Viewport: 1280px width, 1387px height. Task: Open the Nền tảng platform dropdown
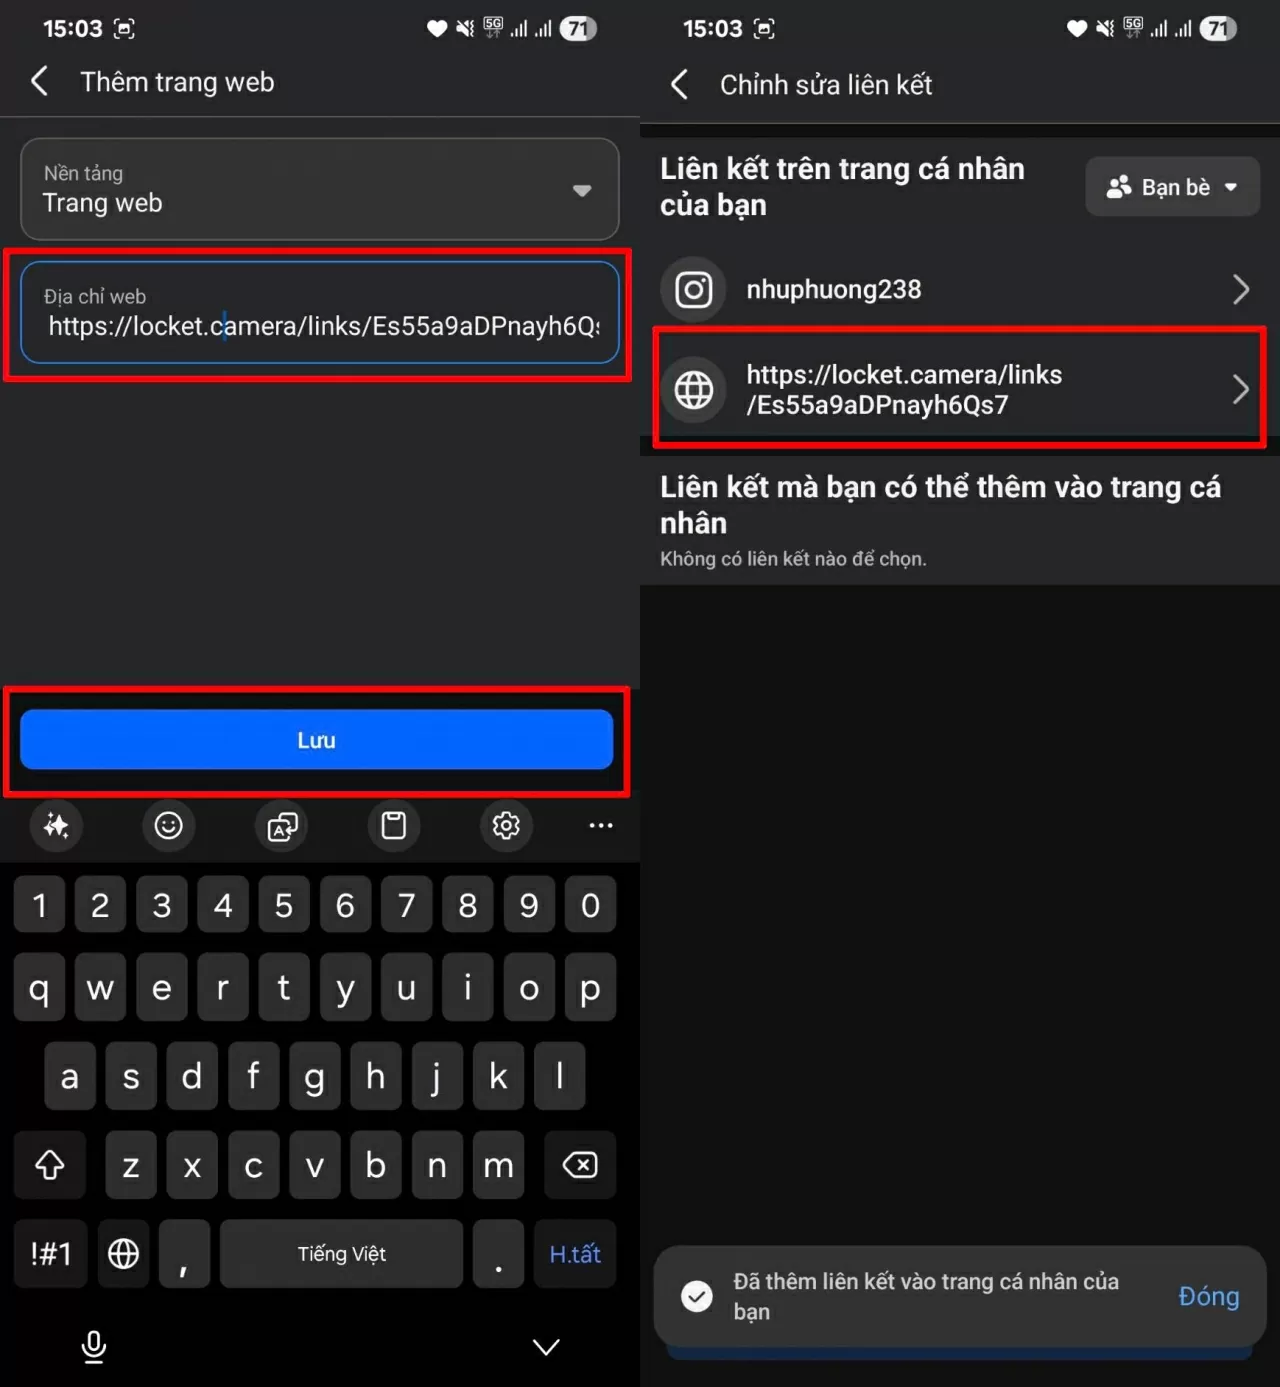(x=320, y=189)
